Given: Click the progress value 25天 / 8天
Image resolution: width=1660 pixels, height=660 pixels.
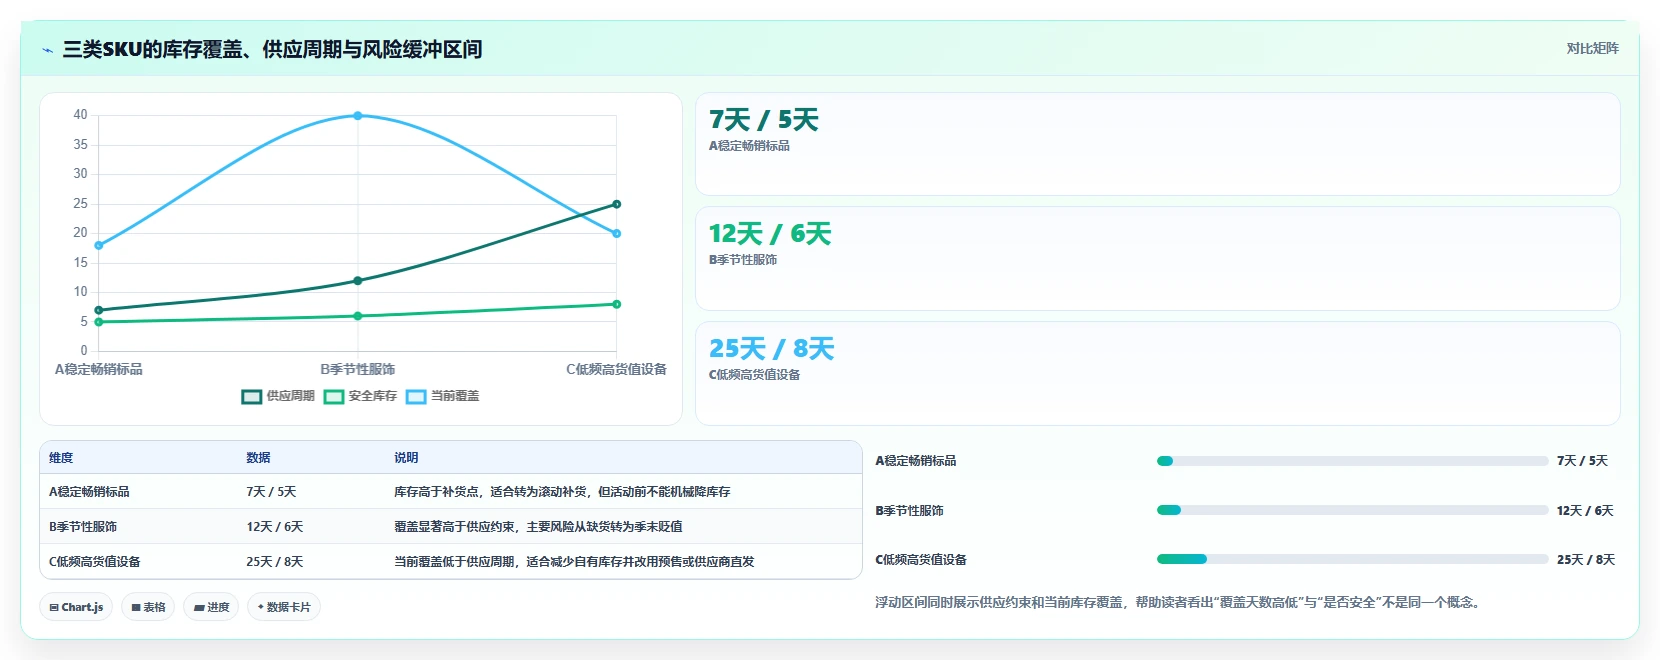Looking at the screenshot, I should (x=1586, y=560).
